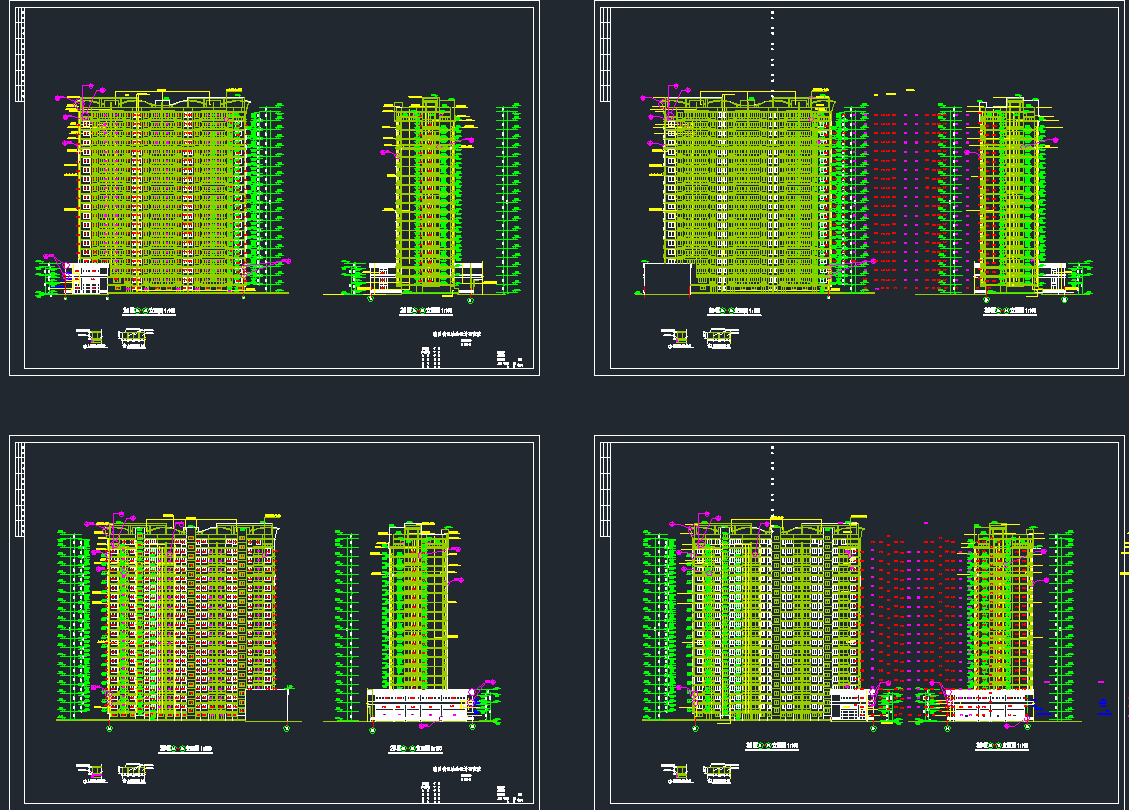The width and height of the screenshot is (1129, 810).
Task: Select dark rectangle beside bottom-left sheet's wide tower
Action: 265,704
